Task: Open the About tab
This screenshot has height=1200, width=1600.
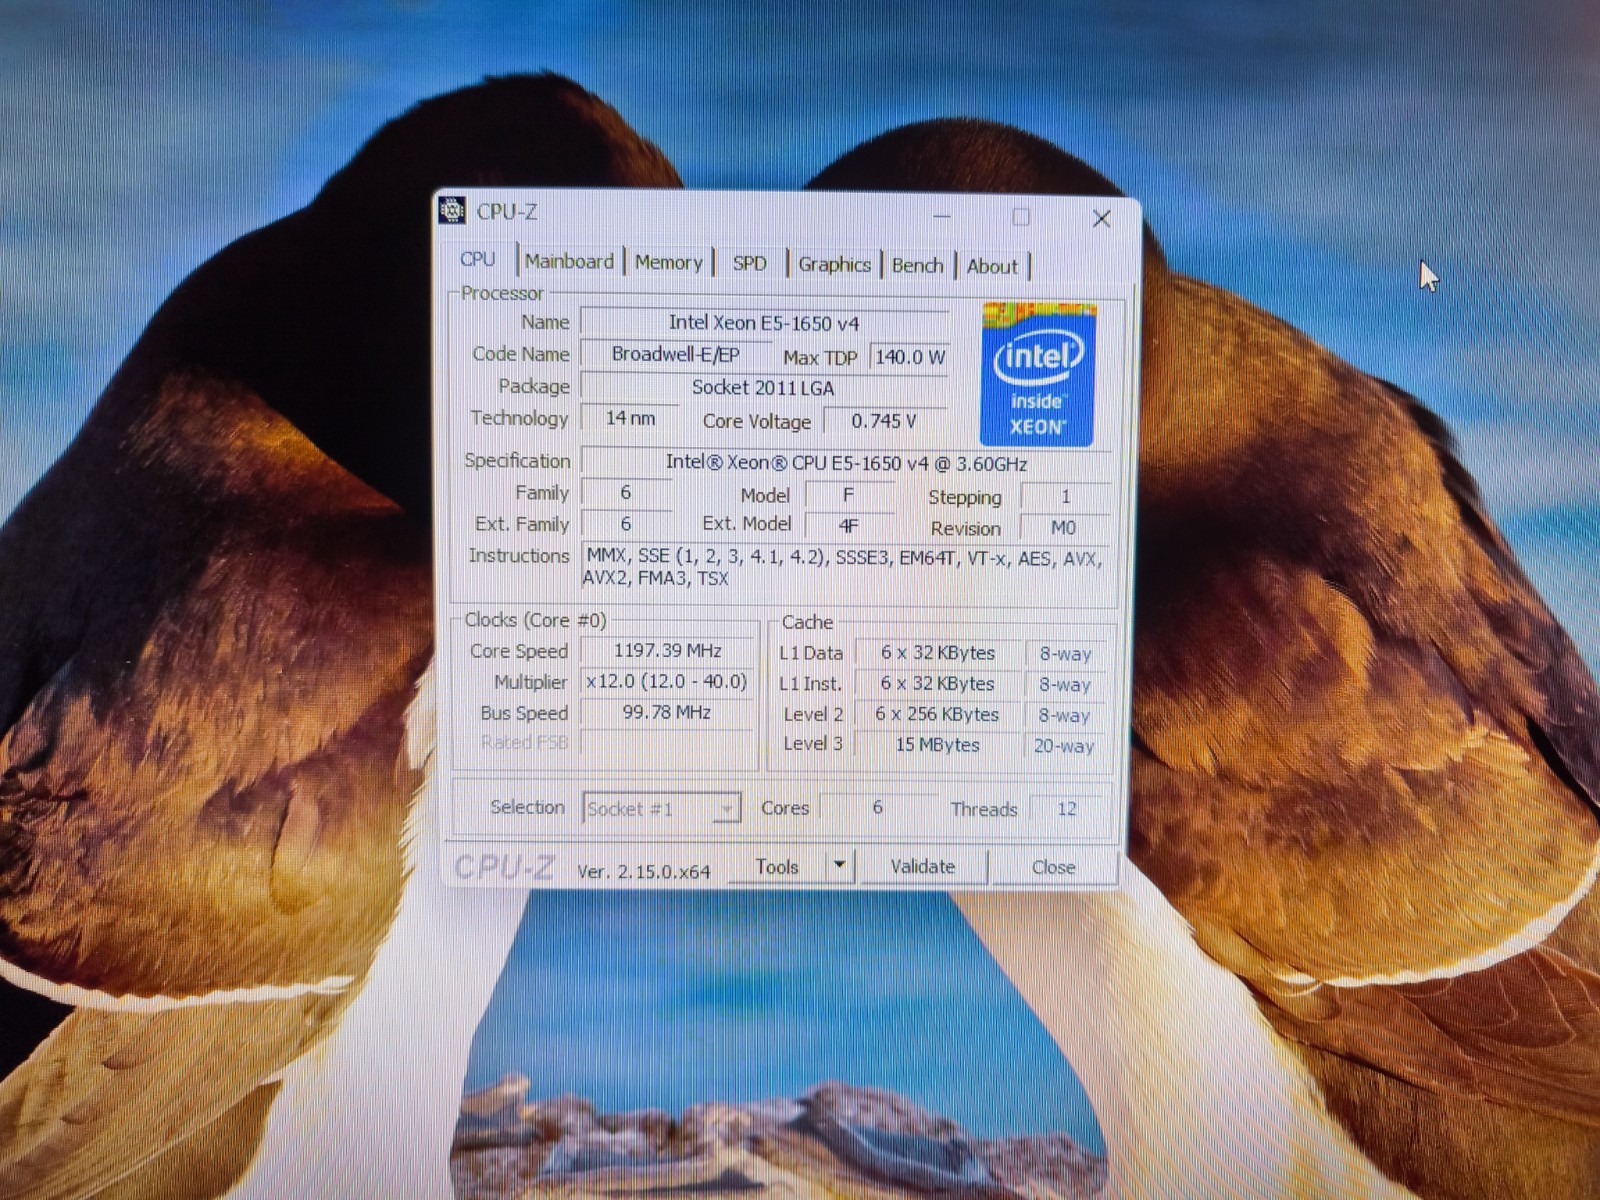Action: pyautogui.click(x=992, y=266)
